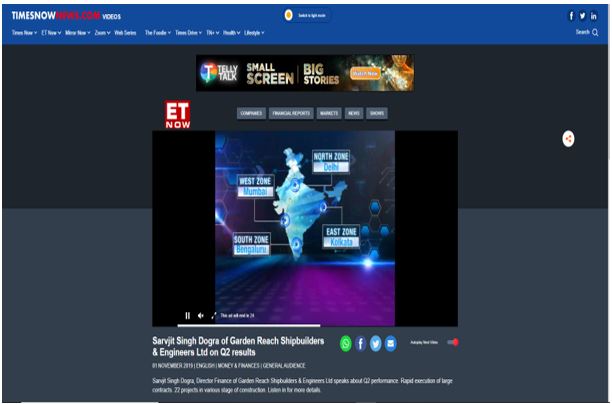The width and height of the screenshot is (612, 404).
Task: Click the General Audience label
Action: pyautogui.click(x=284, y=366)
